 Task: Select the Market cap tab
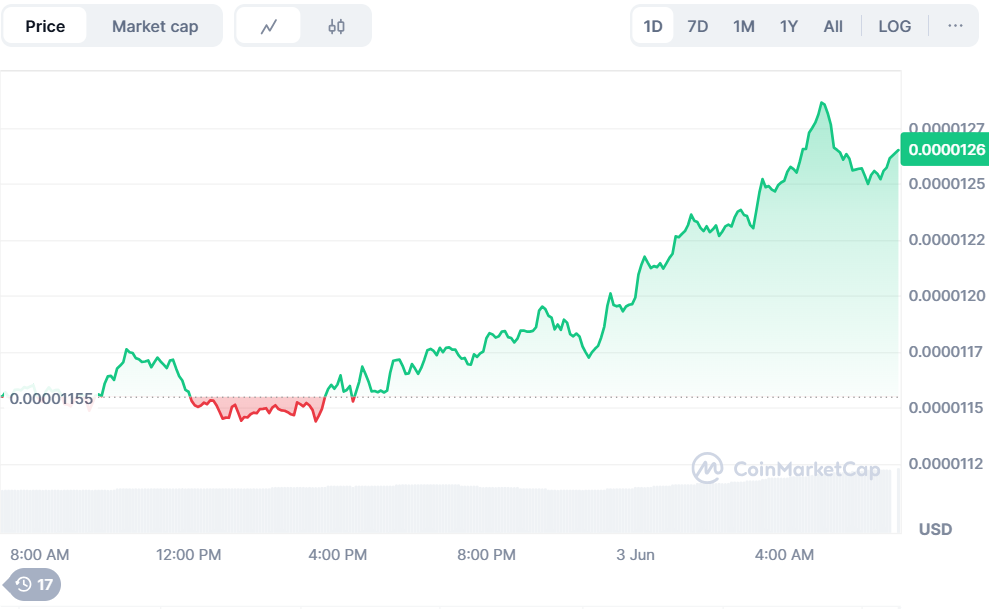click(x=155, y=27)
